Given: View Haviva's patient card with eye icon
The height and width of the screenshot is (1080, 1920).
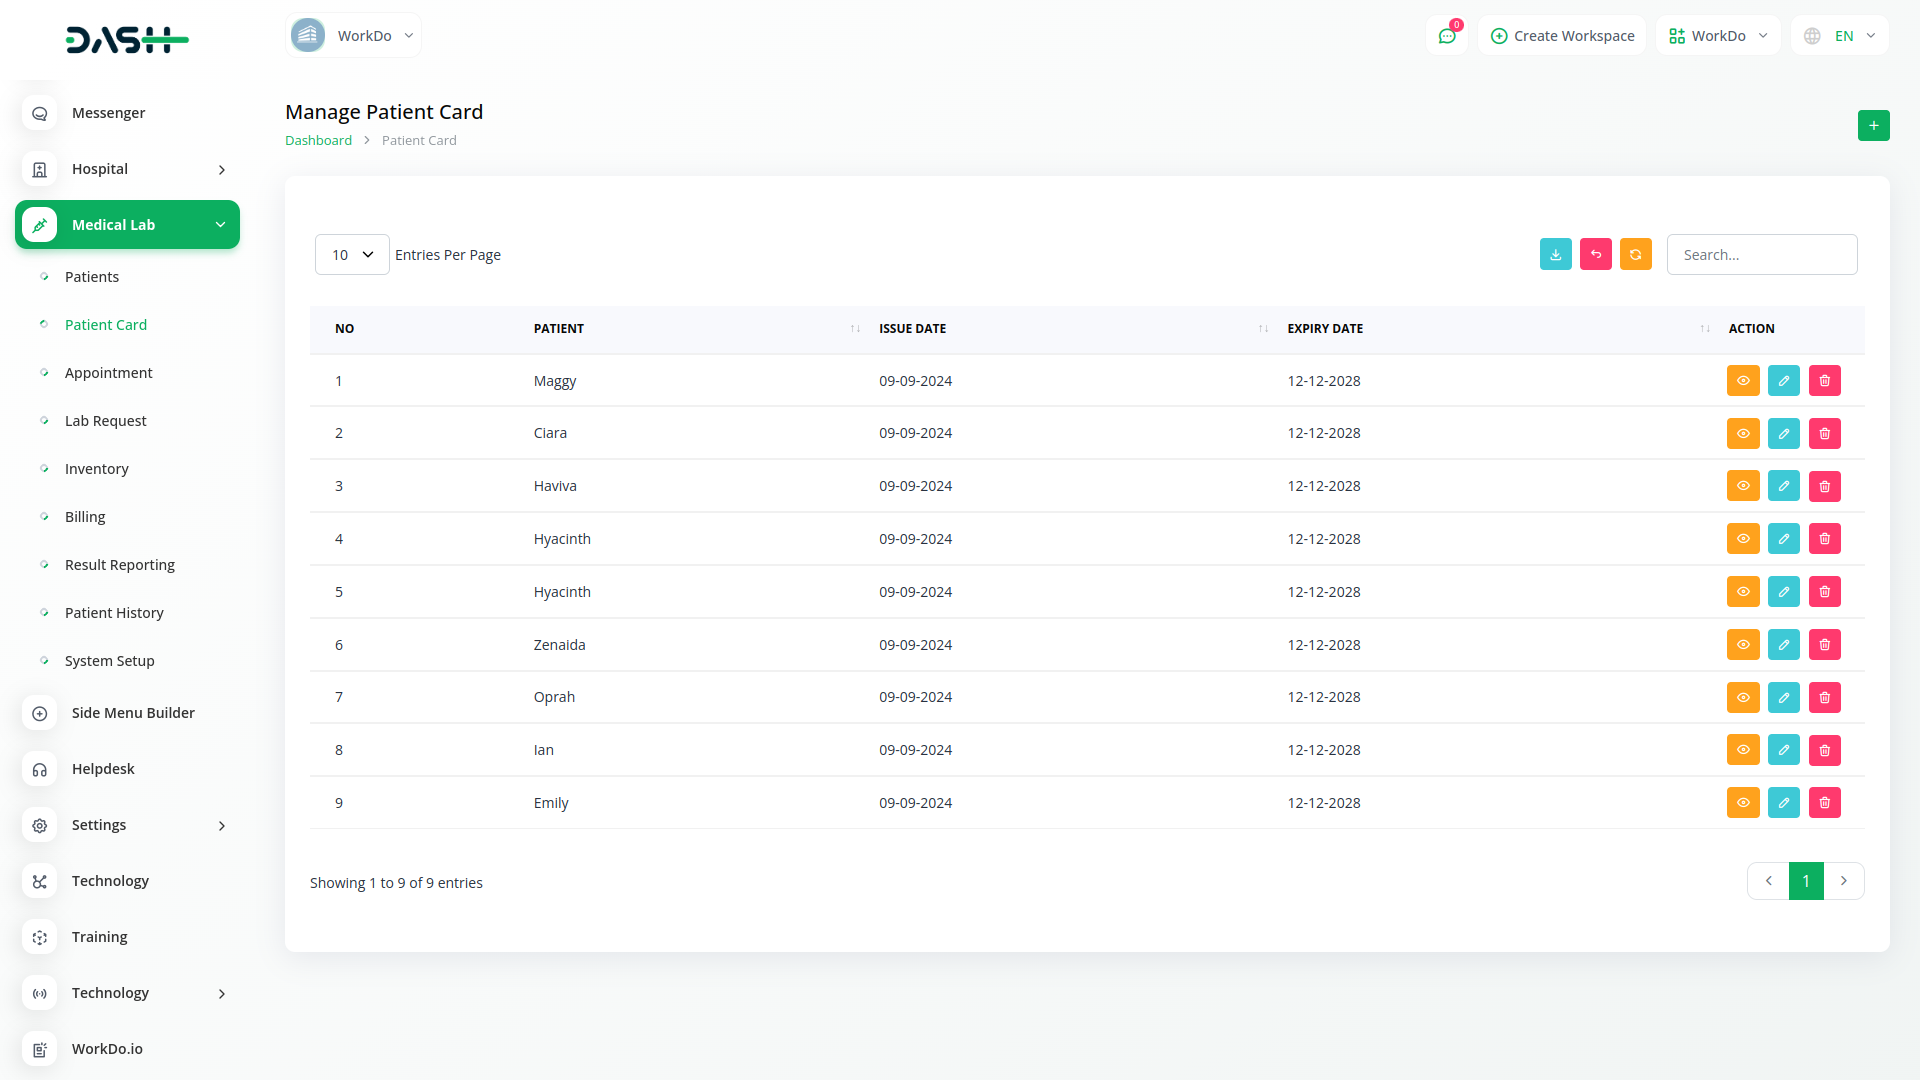Looking at the screenshot, I should click(x=1742, y=486).
